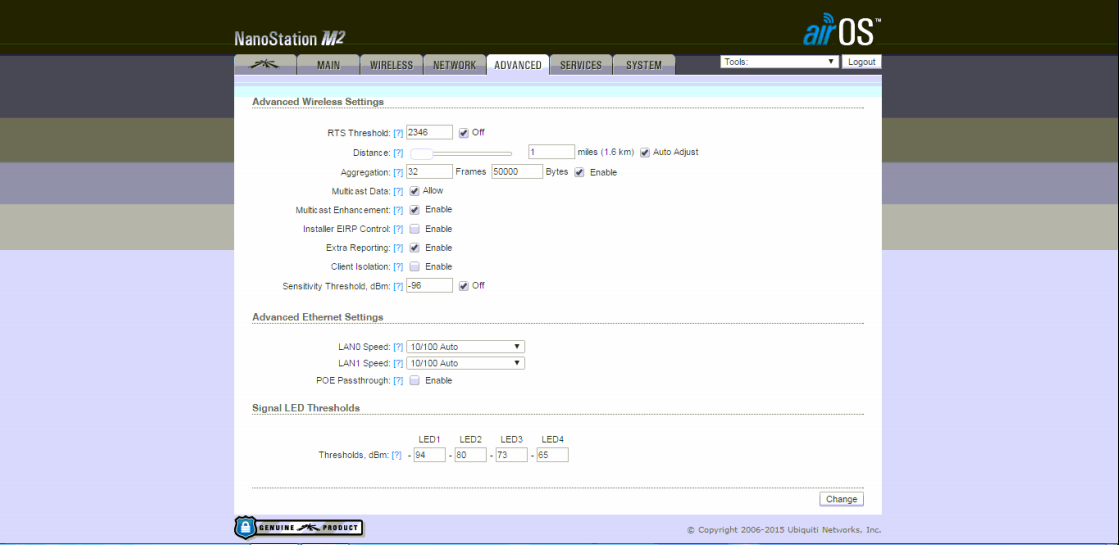This screenshot has height=545, width=1119.
Task: Open help for RTS Threshold
Action: pos(398,133)
